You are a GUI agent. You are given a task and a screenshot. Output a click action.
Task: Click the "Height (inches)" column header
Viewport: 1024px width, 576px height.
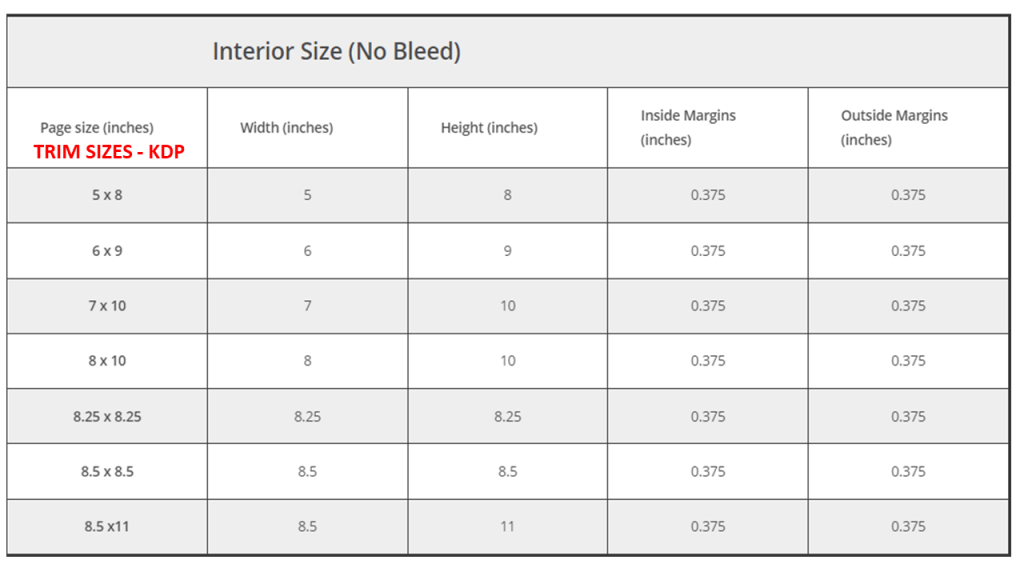point(489,128)
